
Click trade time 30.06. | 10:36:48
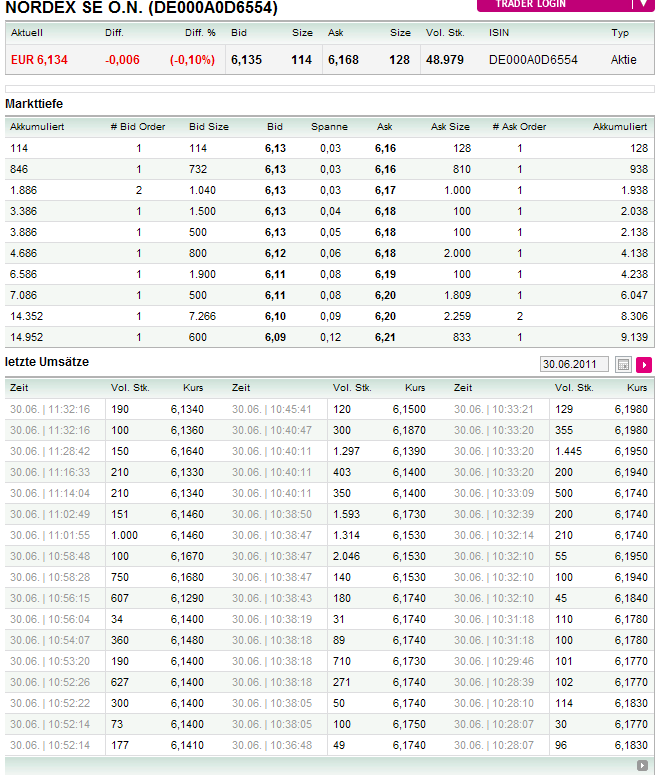pyautogui.click(x=272, y=745)
